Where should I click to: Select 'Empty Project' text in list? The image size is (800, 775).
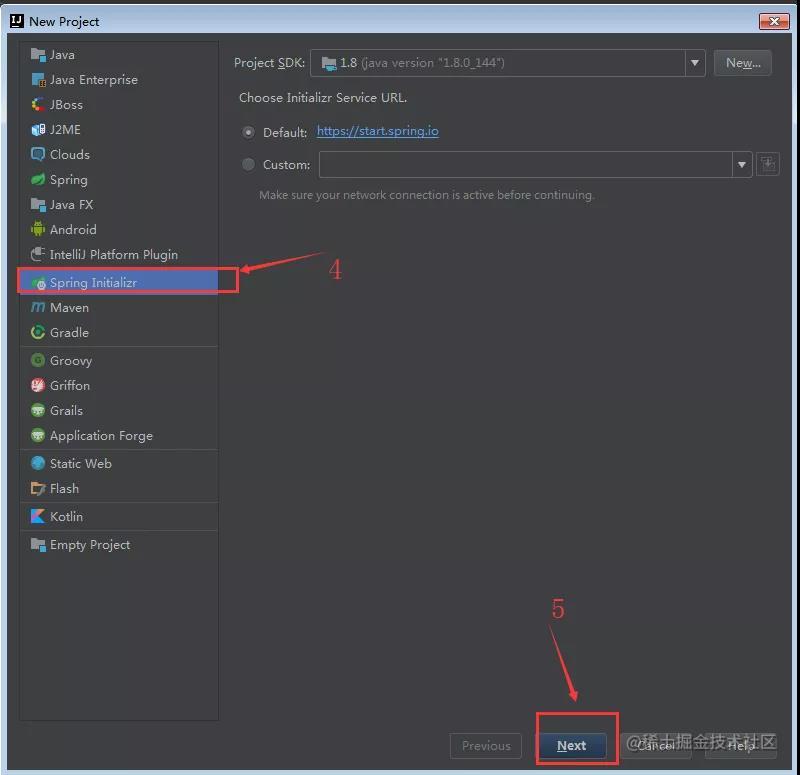pyautogui.click(x=90, y=545)
